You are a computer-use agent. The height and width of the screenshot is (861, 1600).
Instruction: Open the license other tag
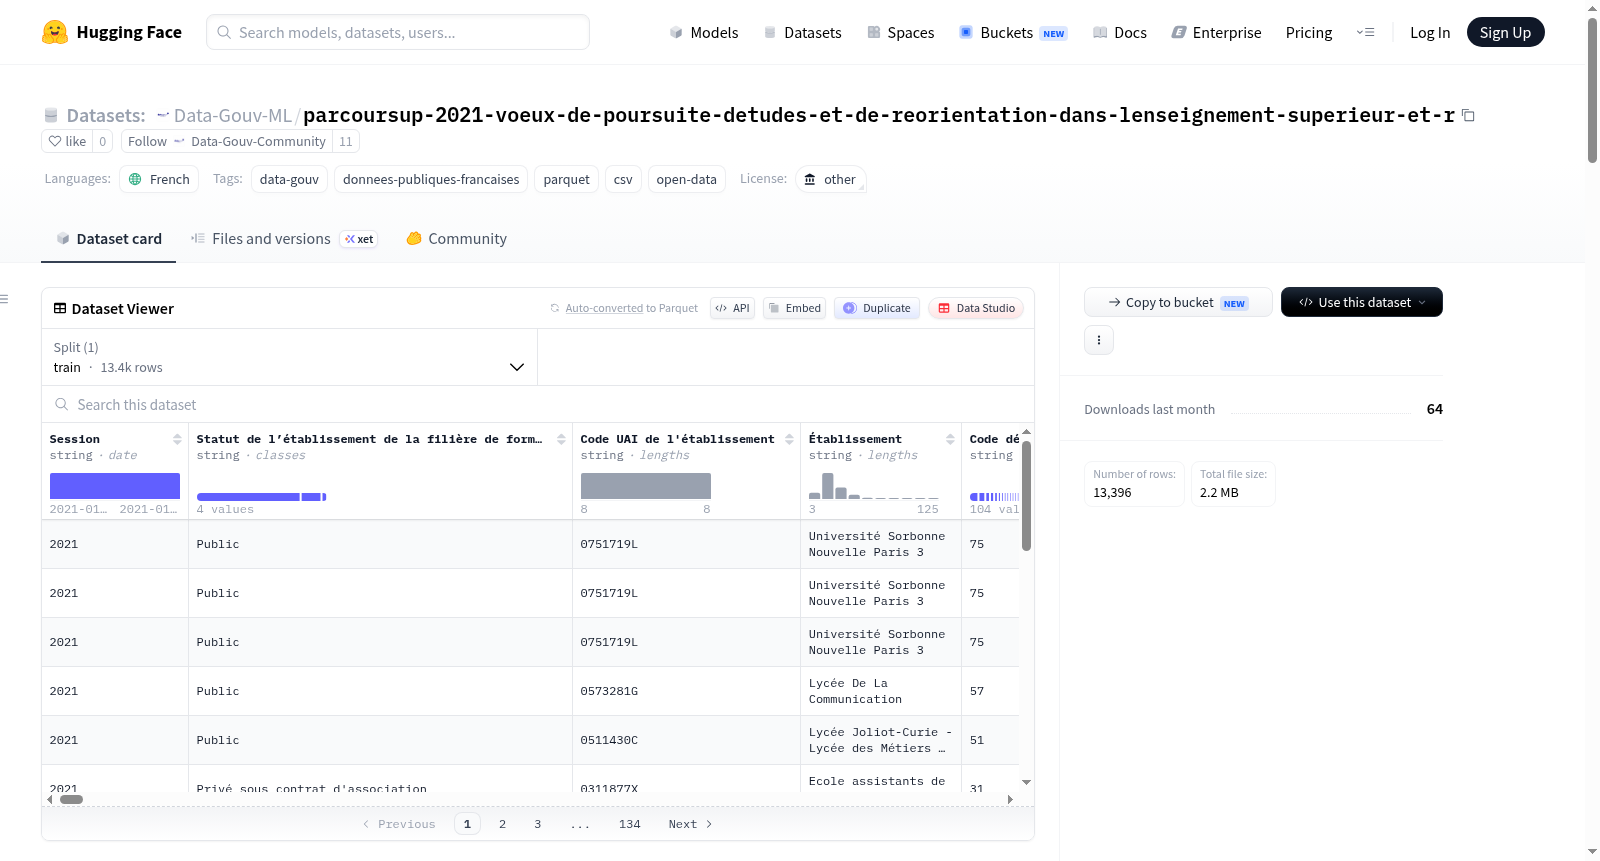831,179
